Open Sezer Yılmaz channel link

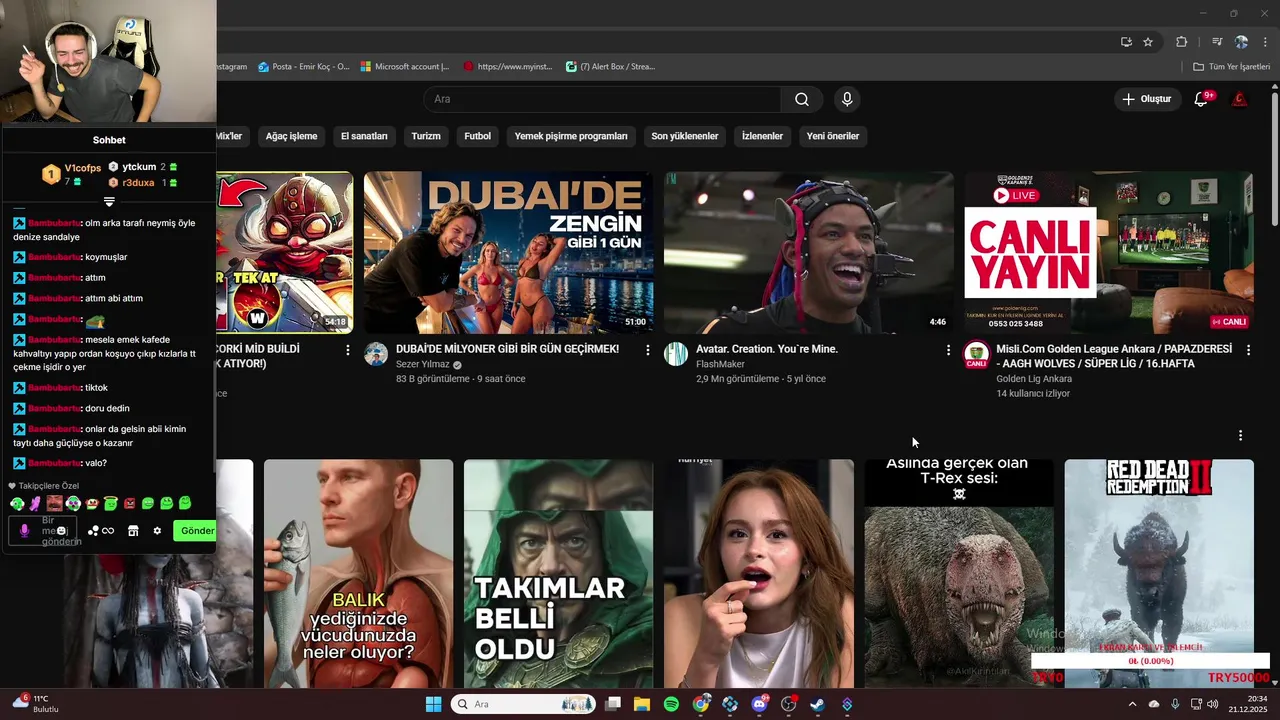[x=423, y=364]
